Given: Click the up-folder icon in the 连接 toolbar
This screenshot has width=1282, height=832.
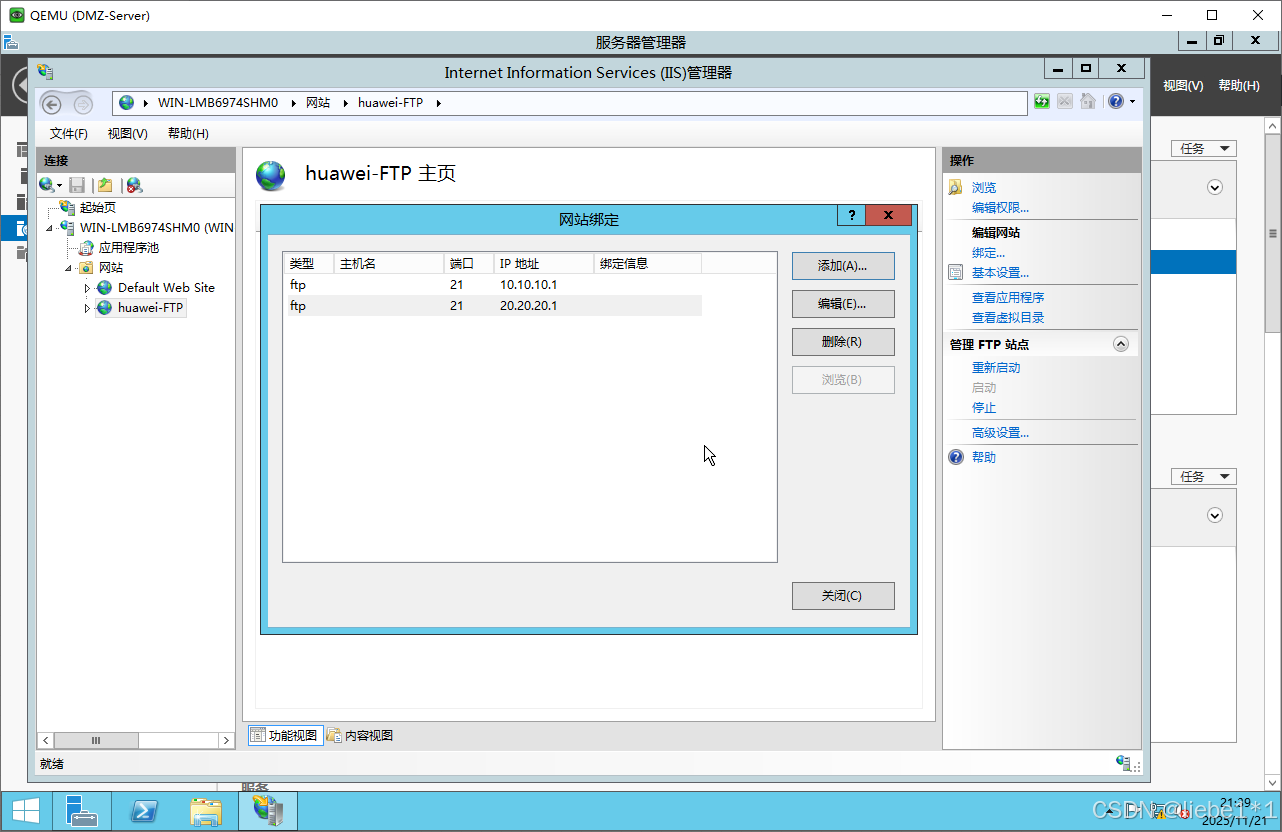Looking at the screenshot, I should tap(105, 185).
